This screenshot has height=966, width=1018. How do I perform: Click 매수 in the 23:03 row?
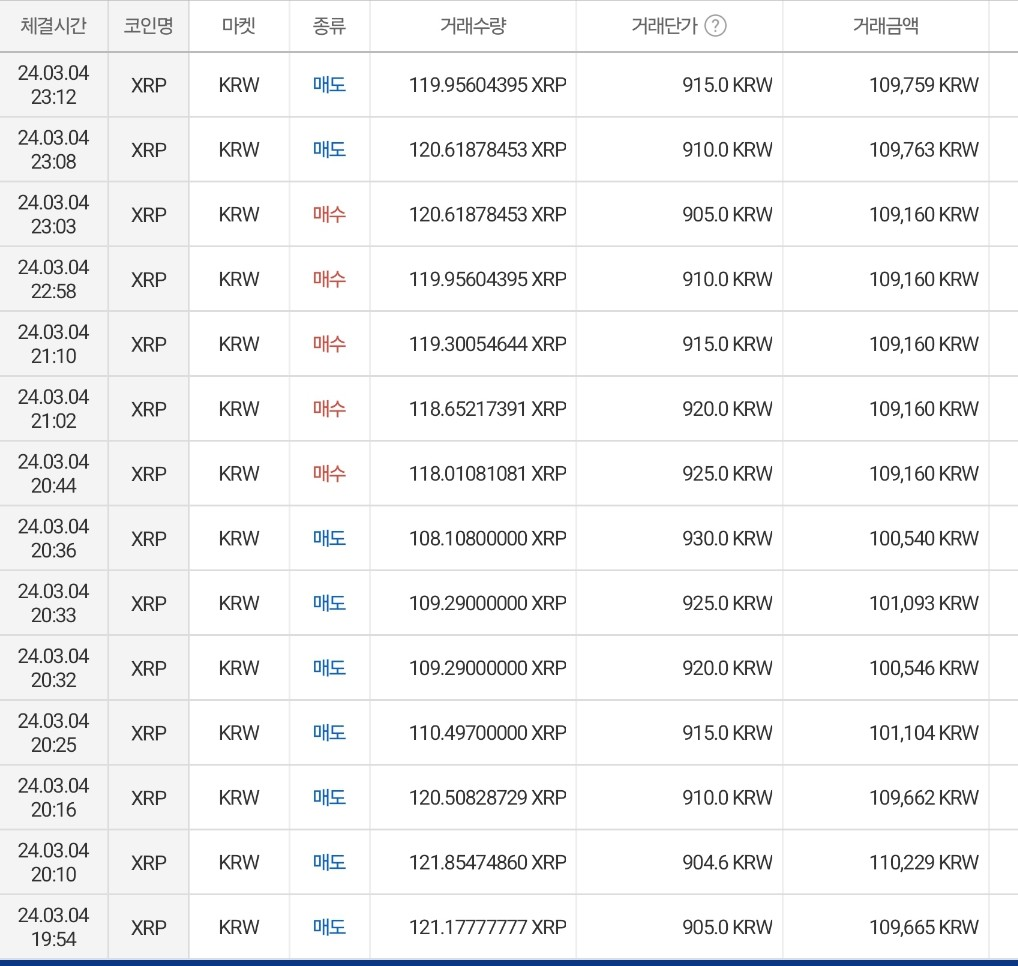tap(329, 214)
